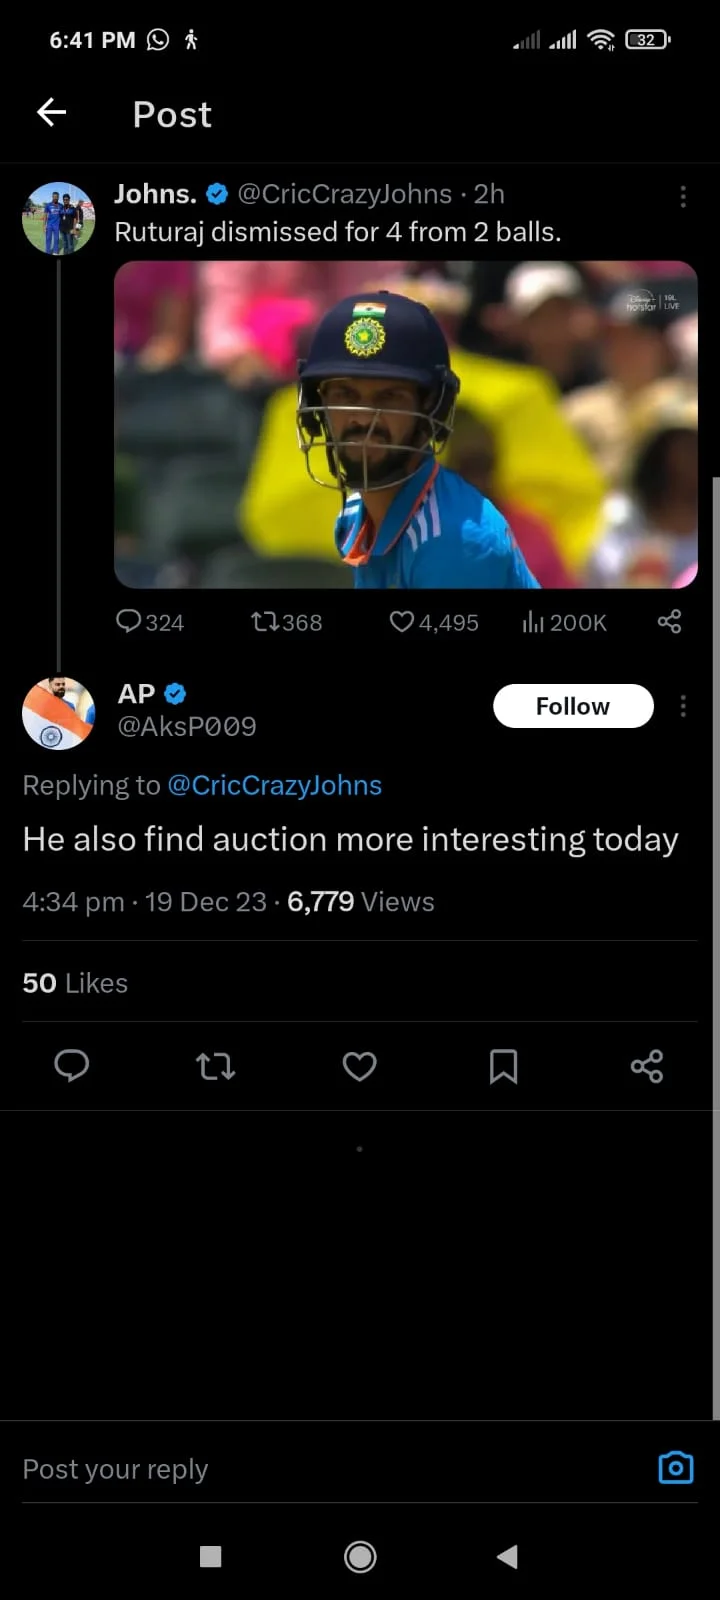Tap the 'Post your reply' field

tap(300, 1469)
